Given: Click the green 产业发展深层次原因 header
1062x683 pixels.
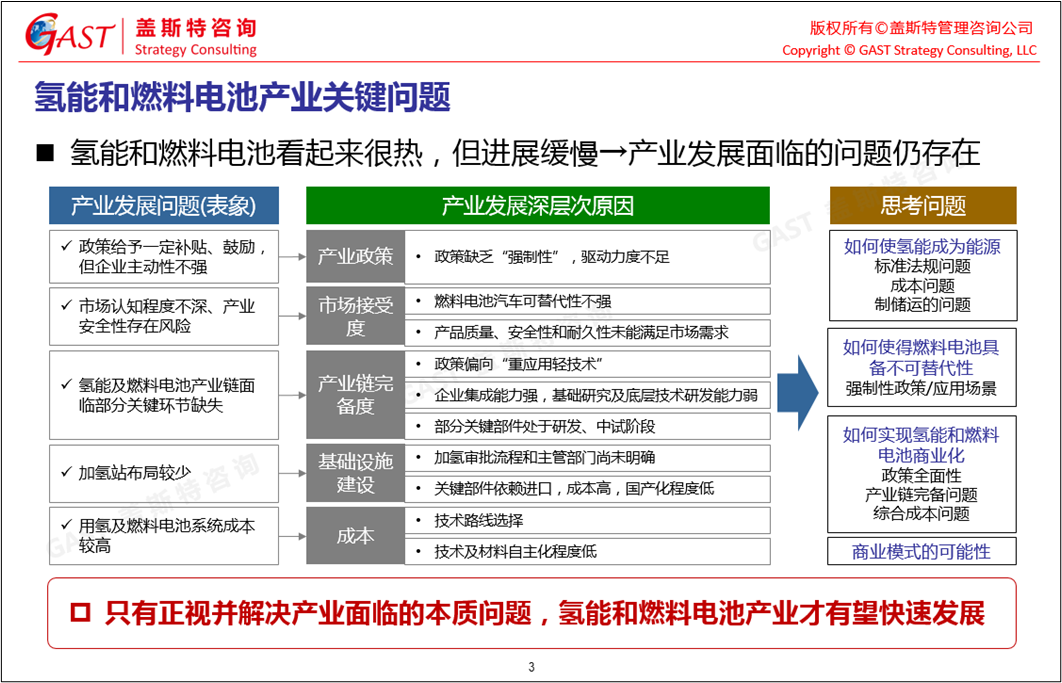Looking at the screenshot, I should pos(538,206).
